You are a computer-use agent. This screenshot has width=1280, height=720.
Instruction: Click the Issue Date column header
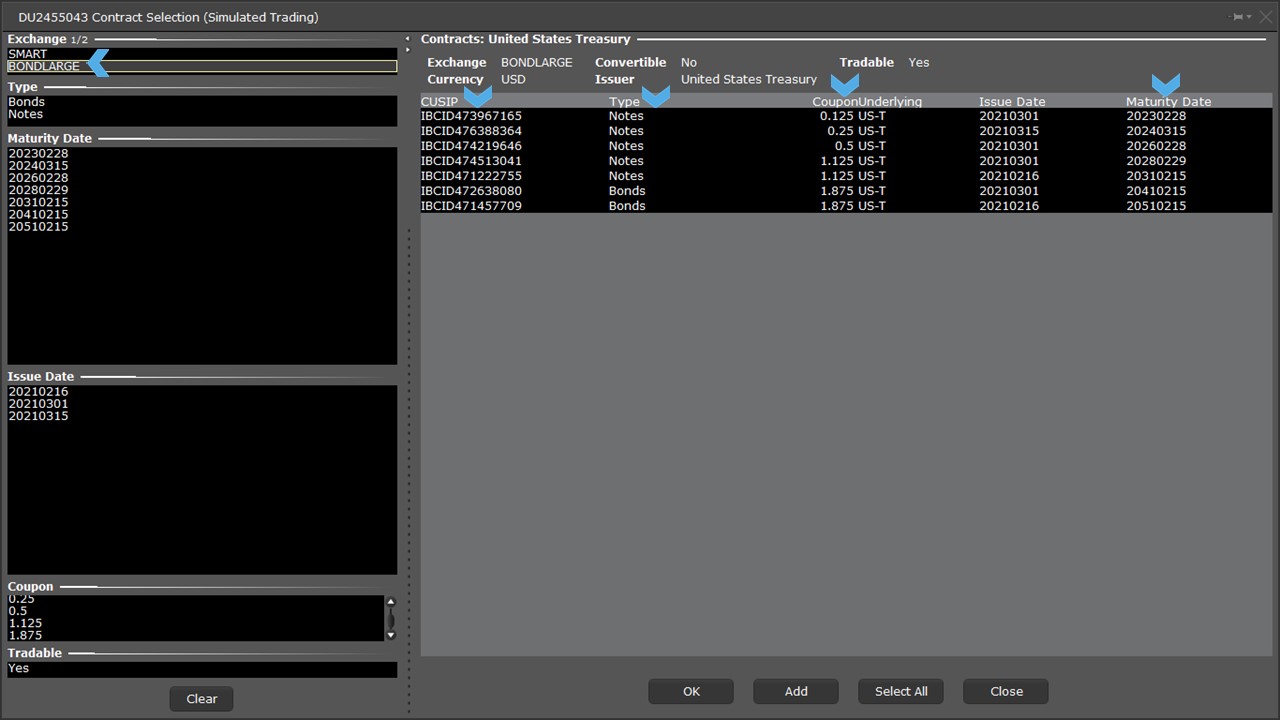coord(1012,102)
